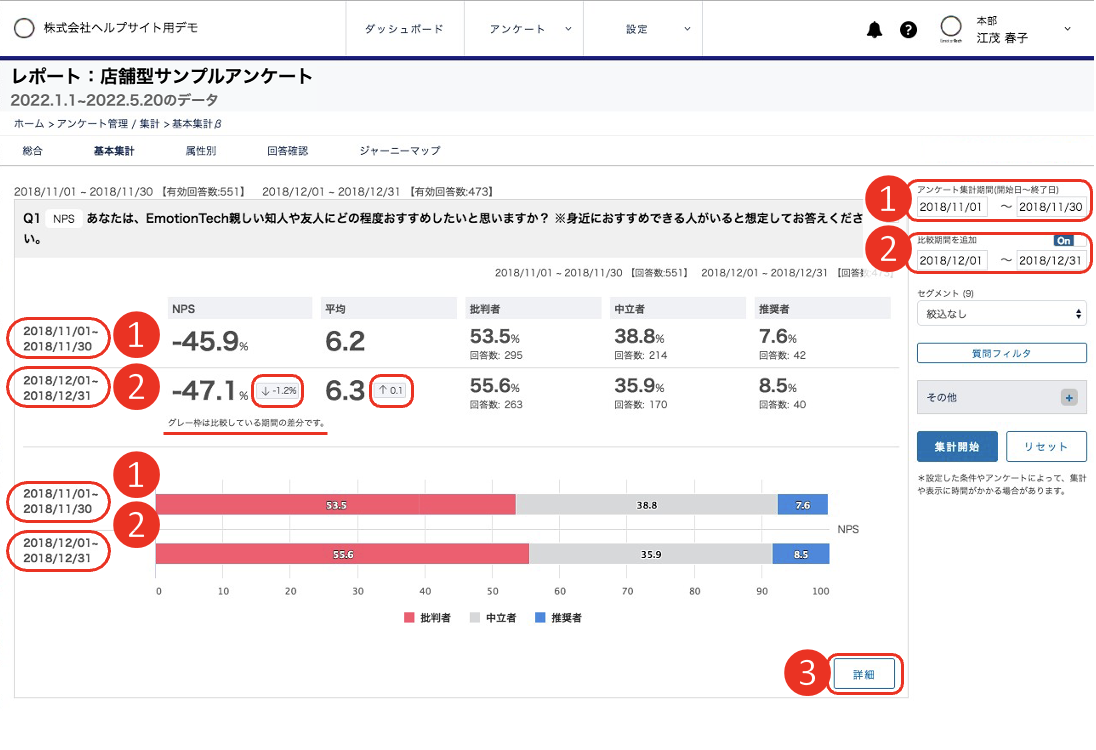Image resolution: width=1096 pixels, height=750 pixels.
Task: Turn off the 比較期間を追加 toggle
Action: tap(1064, 240)
